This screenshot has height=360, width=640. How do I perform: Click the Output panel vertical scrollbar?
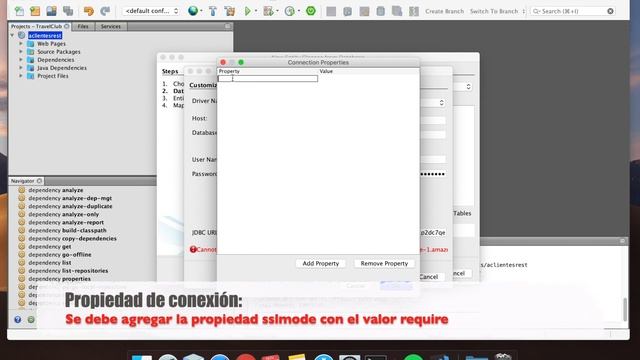(625, 309)
